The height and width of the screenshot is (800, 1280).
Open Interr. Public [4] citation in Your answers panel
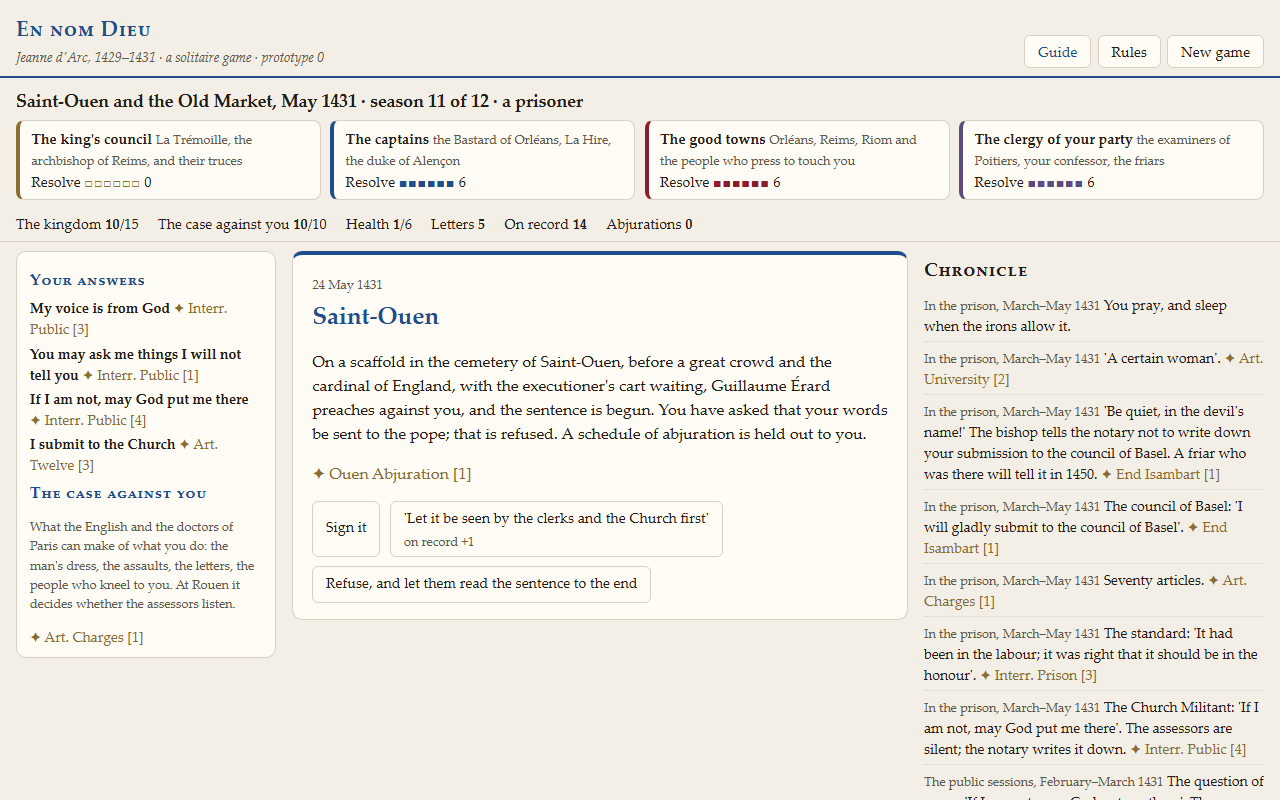88,420
